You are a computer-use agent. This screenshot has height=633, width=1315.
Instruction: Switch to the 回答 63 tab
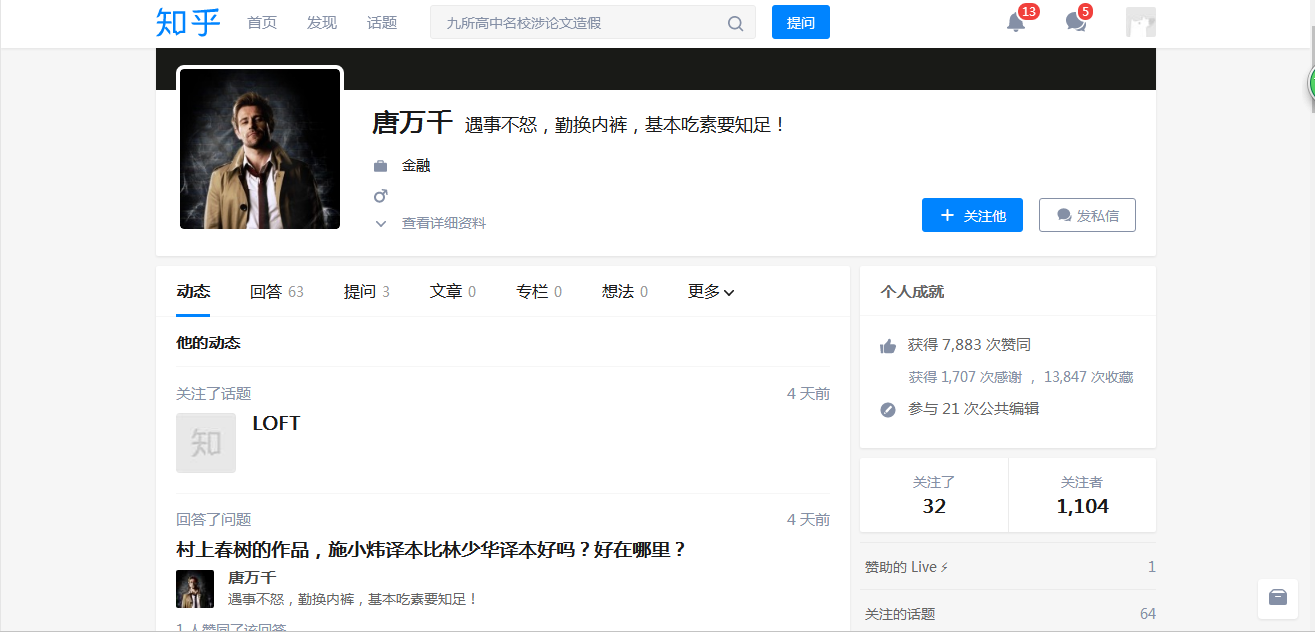pos(277,292)
